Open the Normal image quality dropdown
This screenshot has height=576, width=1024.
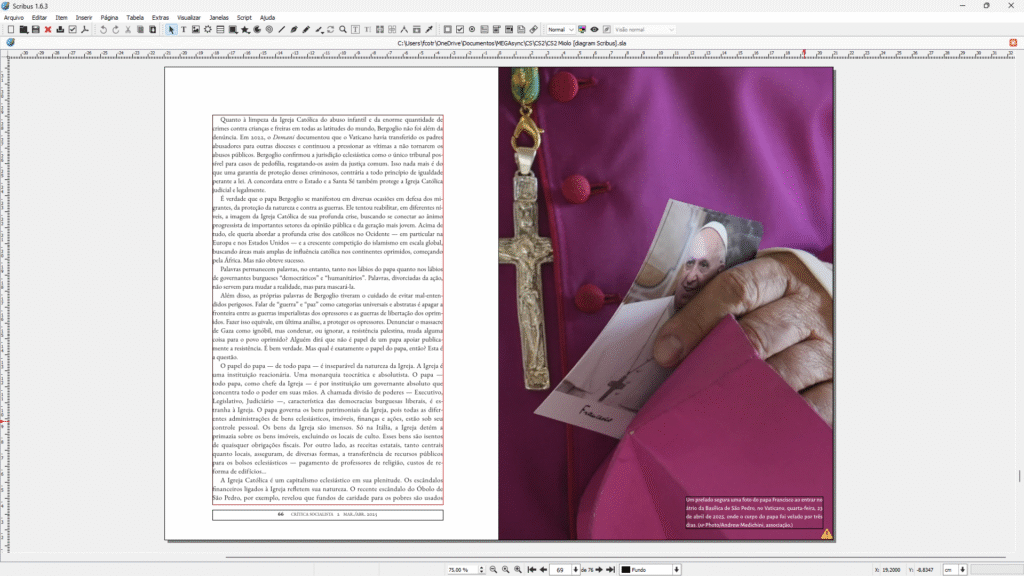click(560, 29)
